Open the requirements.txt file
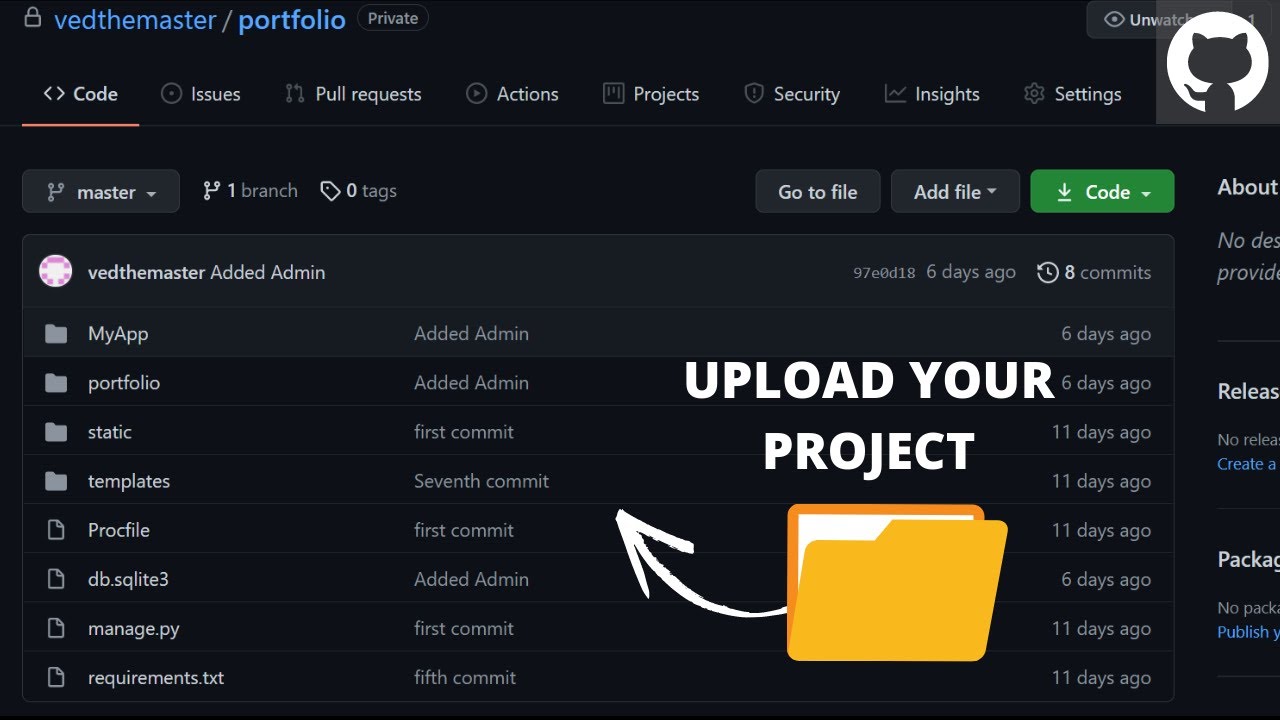The image size is (1280, 720). point(156,677)
